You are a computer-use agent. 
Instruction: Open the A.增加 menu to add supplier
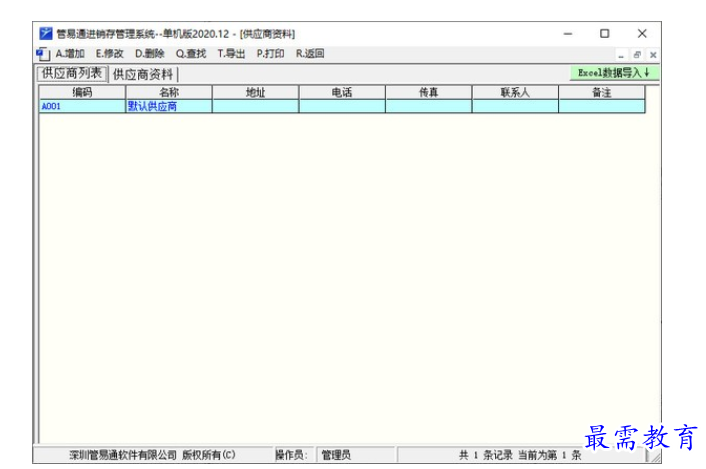(x=70, y=54)
